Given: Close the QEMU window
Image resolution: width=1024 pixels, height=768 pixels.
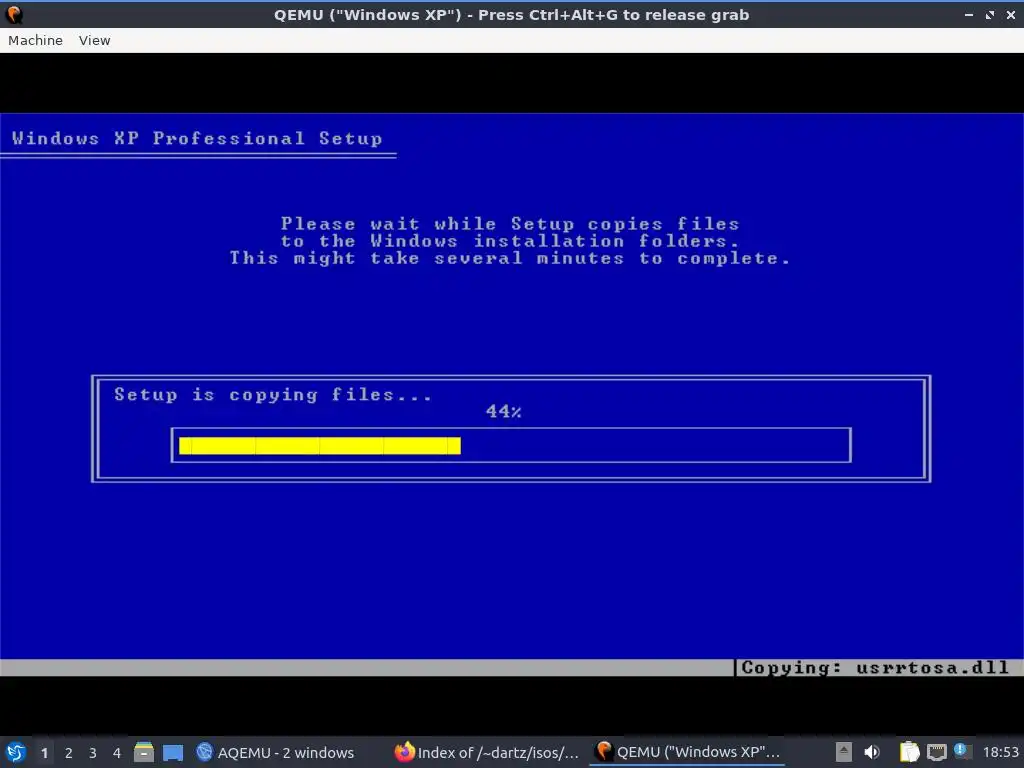Looking at the screenshot, I should (1010, 14).
